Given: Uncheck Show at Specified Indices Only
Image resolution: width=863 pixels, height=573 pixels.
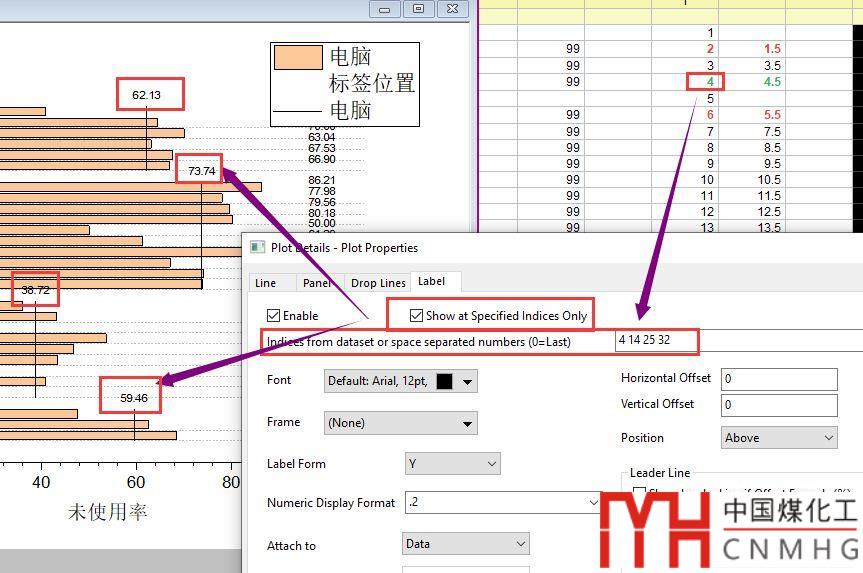Looking at the screenshot, I should 417,316.
